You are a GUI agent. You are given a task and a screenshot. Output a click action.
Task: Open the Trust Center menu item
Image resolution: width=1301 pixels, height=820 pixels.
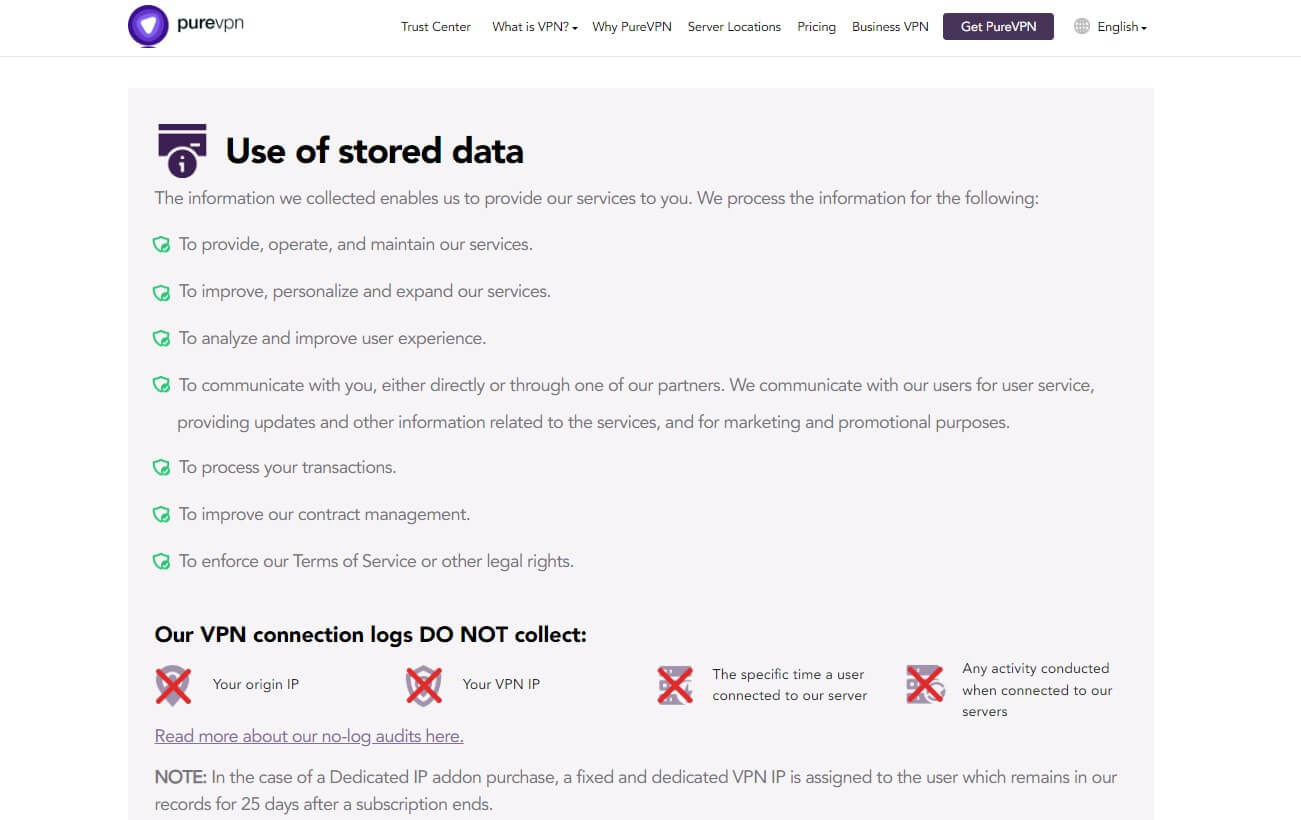pyautogui.click(x=435, y=27)
